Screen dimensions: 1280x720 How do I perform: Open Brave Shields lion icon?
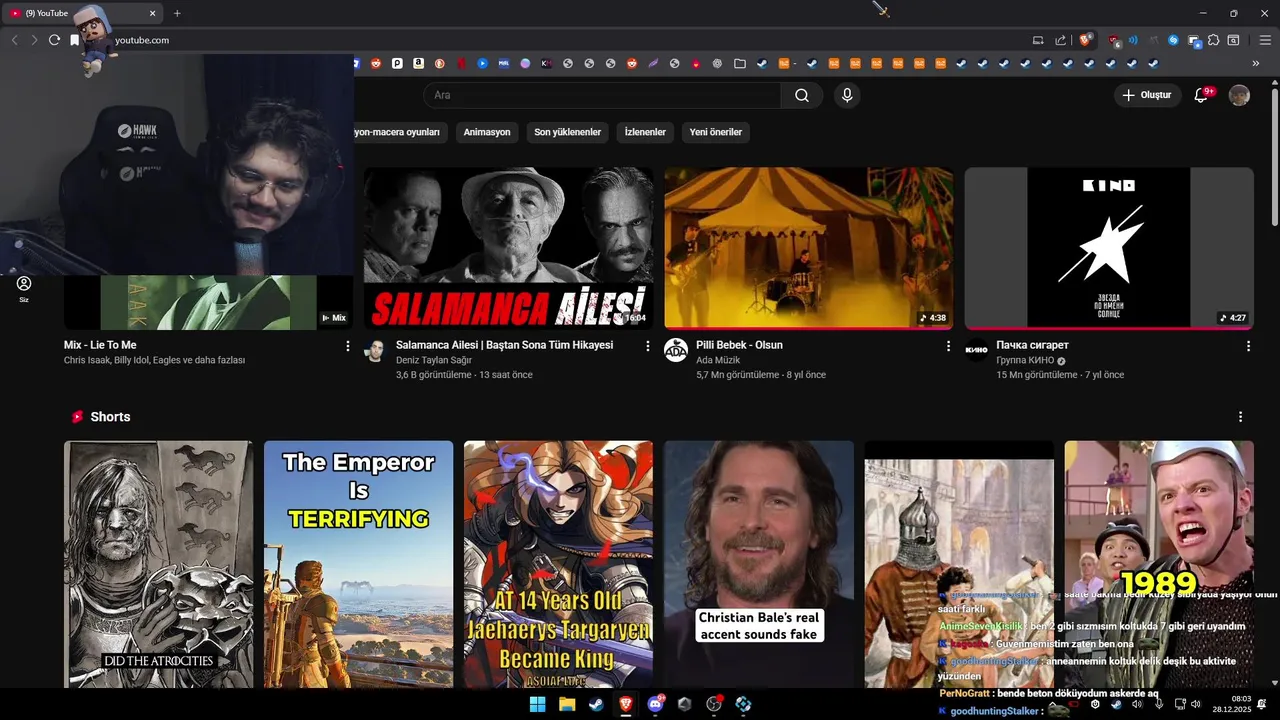1085,40
